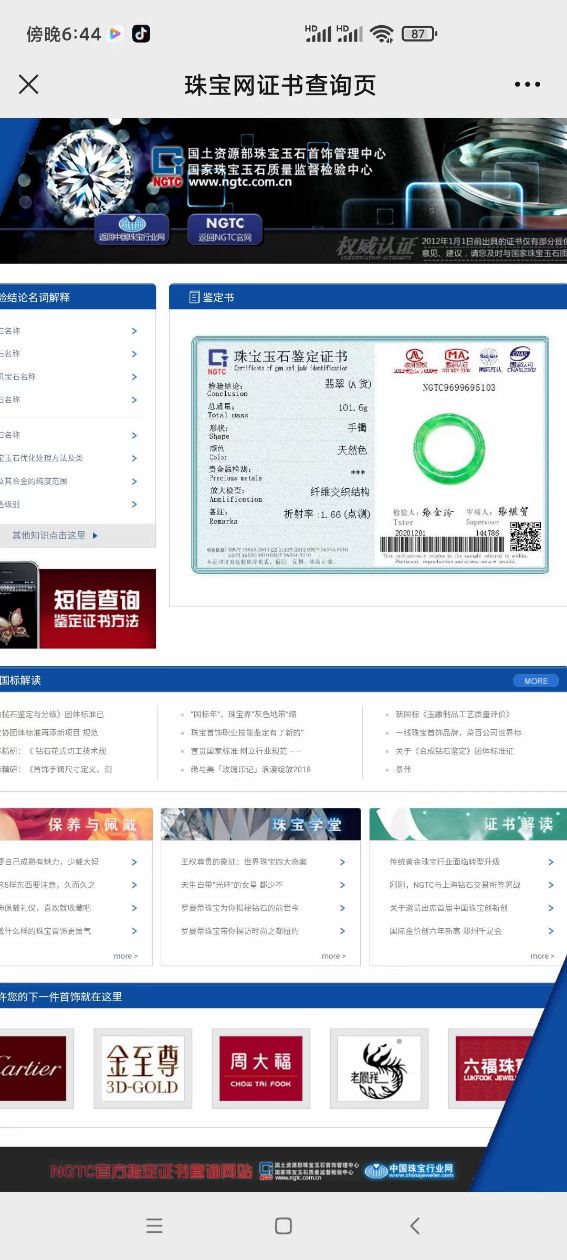The width and height of the screenshot is (567, 1260).
Task: Click more link under 保养与佩戴
Action: [x=125, y=956]
